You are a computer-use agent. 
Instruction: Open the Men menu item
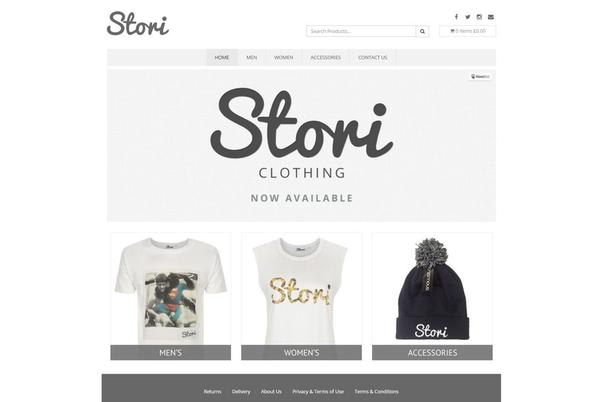[x=252, y=57]
